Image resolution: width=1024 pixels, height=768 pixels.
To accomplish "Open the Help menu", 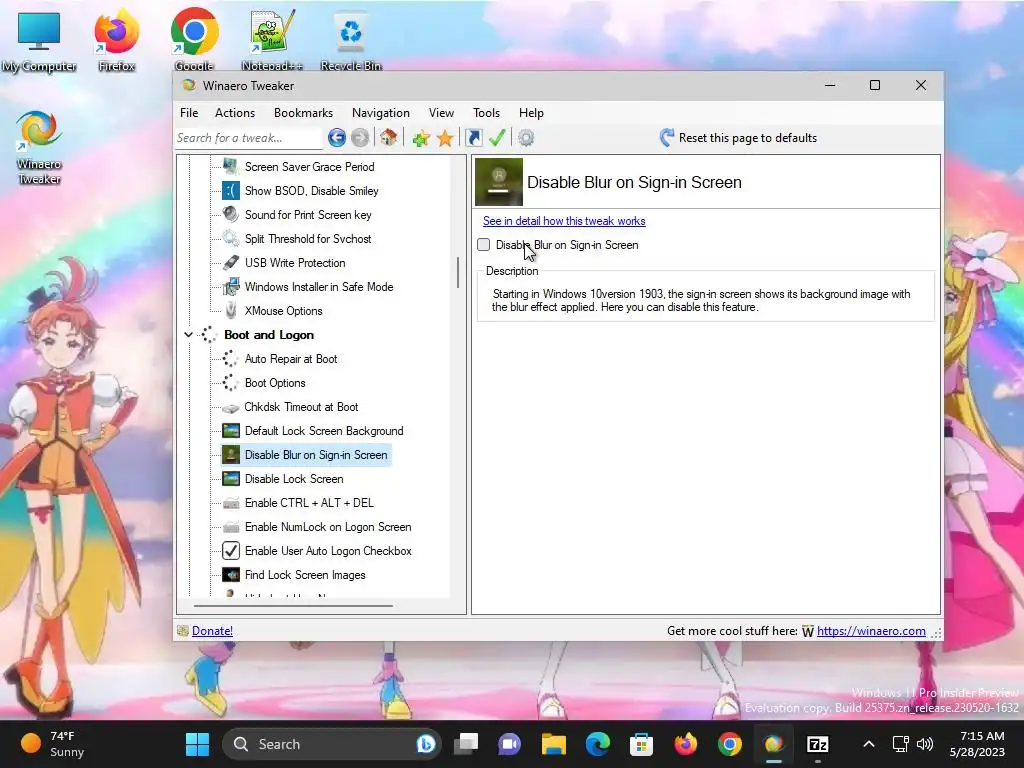I will point(531,113).
